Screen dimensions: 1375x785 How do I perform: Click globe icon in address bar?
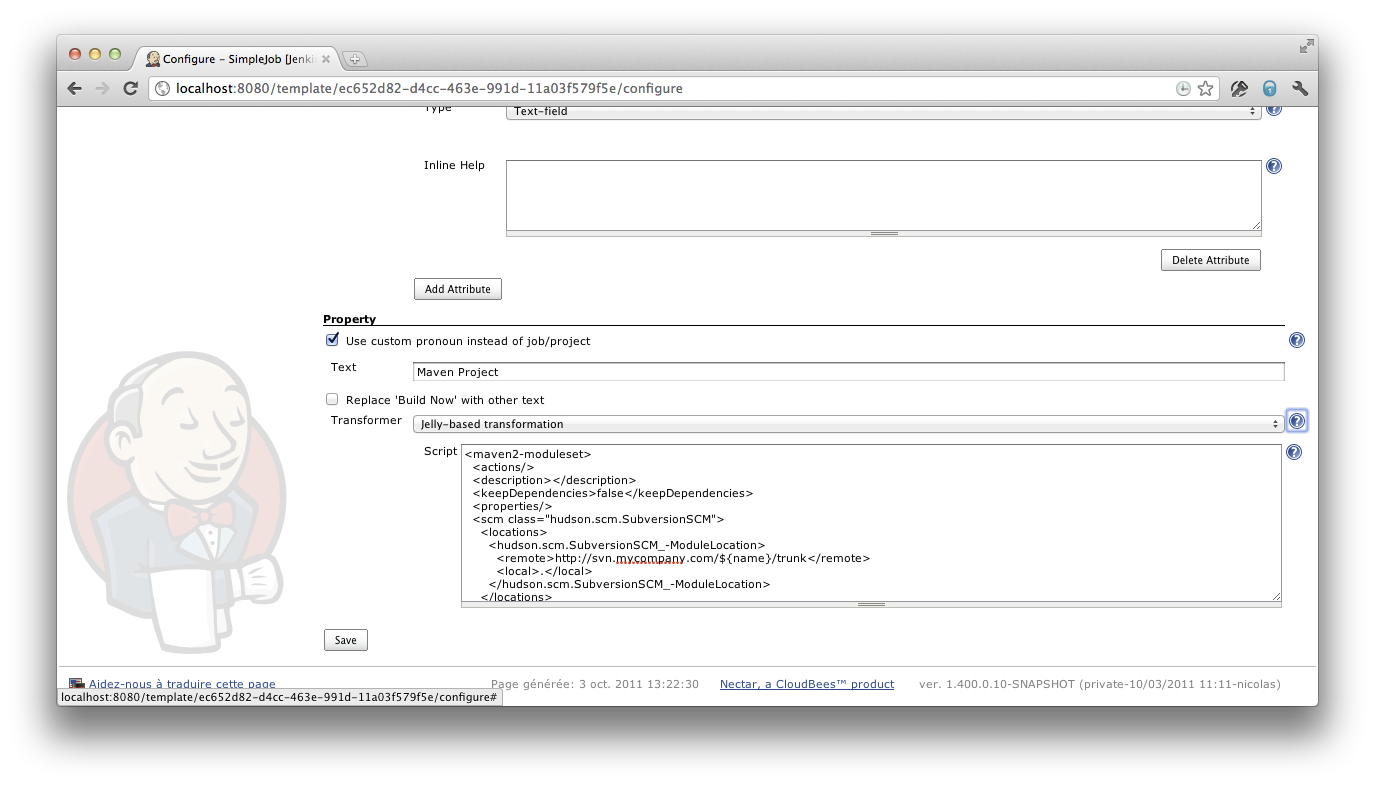[x=163, y=88]
